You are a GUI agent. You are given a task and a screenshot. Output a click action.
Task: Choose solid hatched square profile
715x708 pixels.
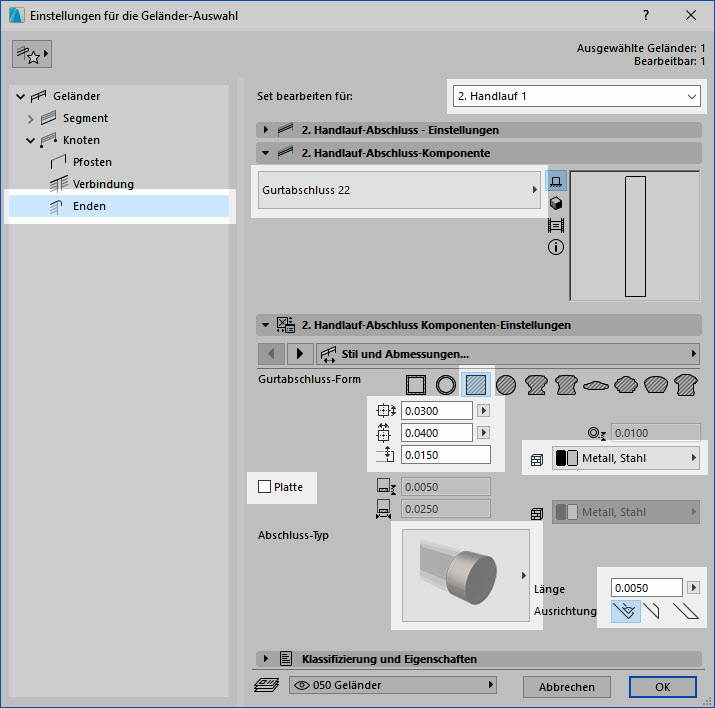coord(476,385)
